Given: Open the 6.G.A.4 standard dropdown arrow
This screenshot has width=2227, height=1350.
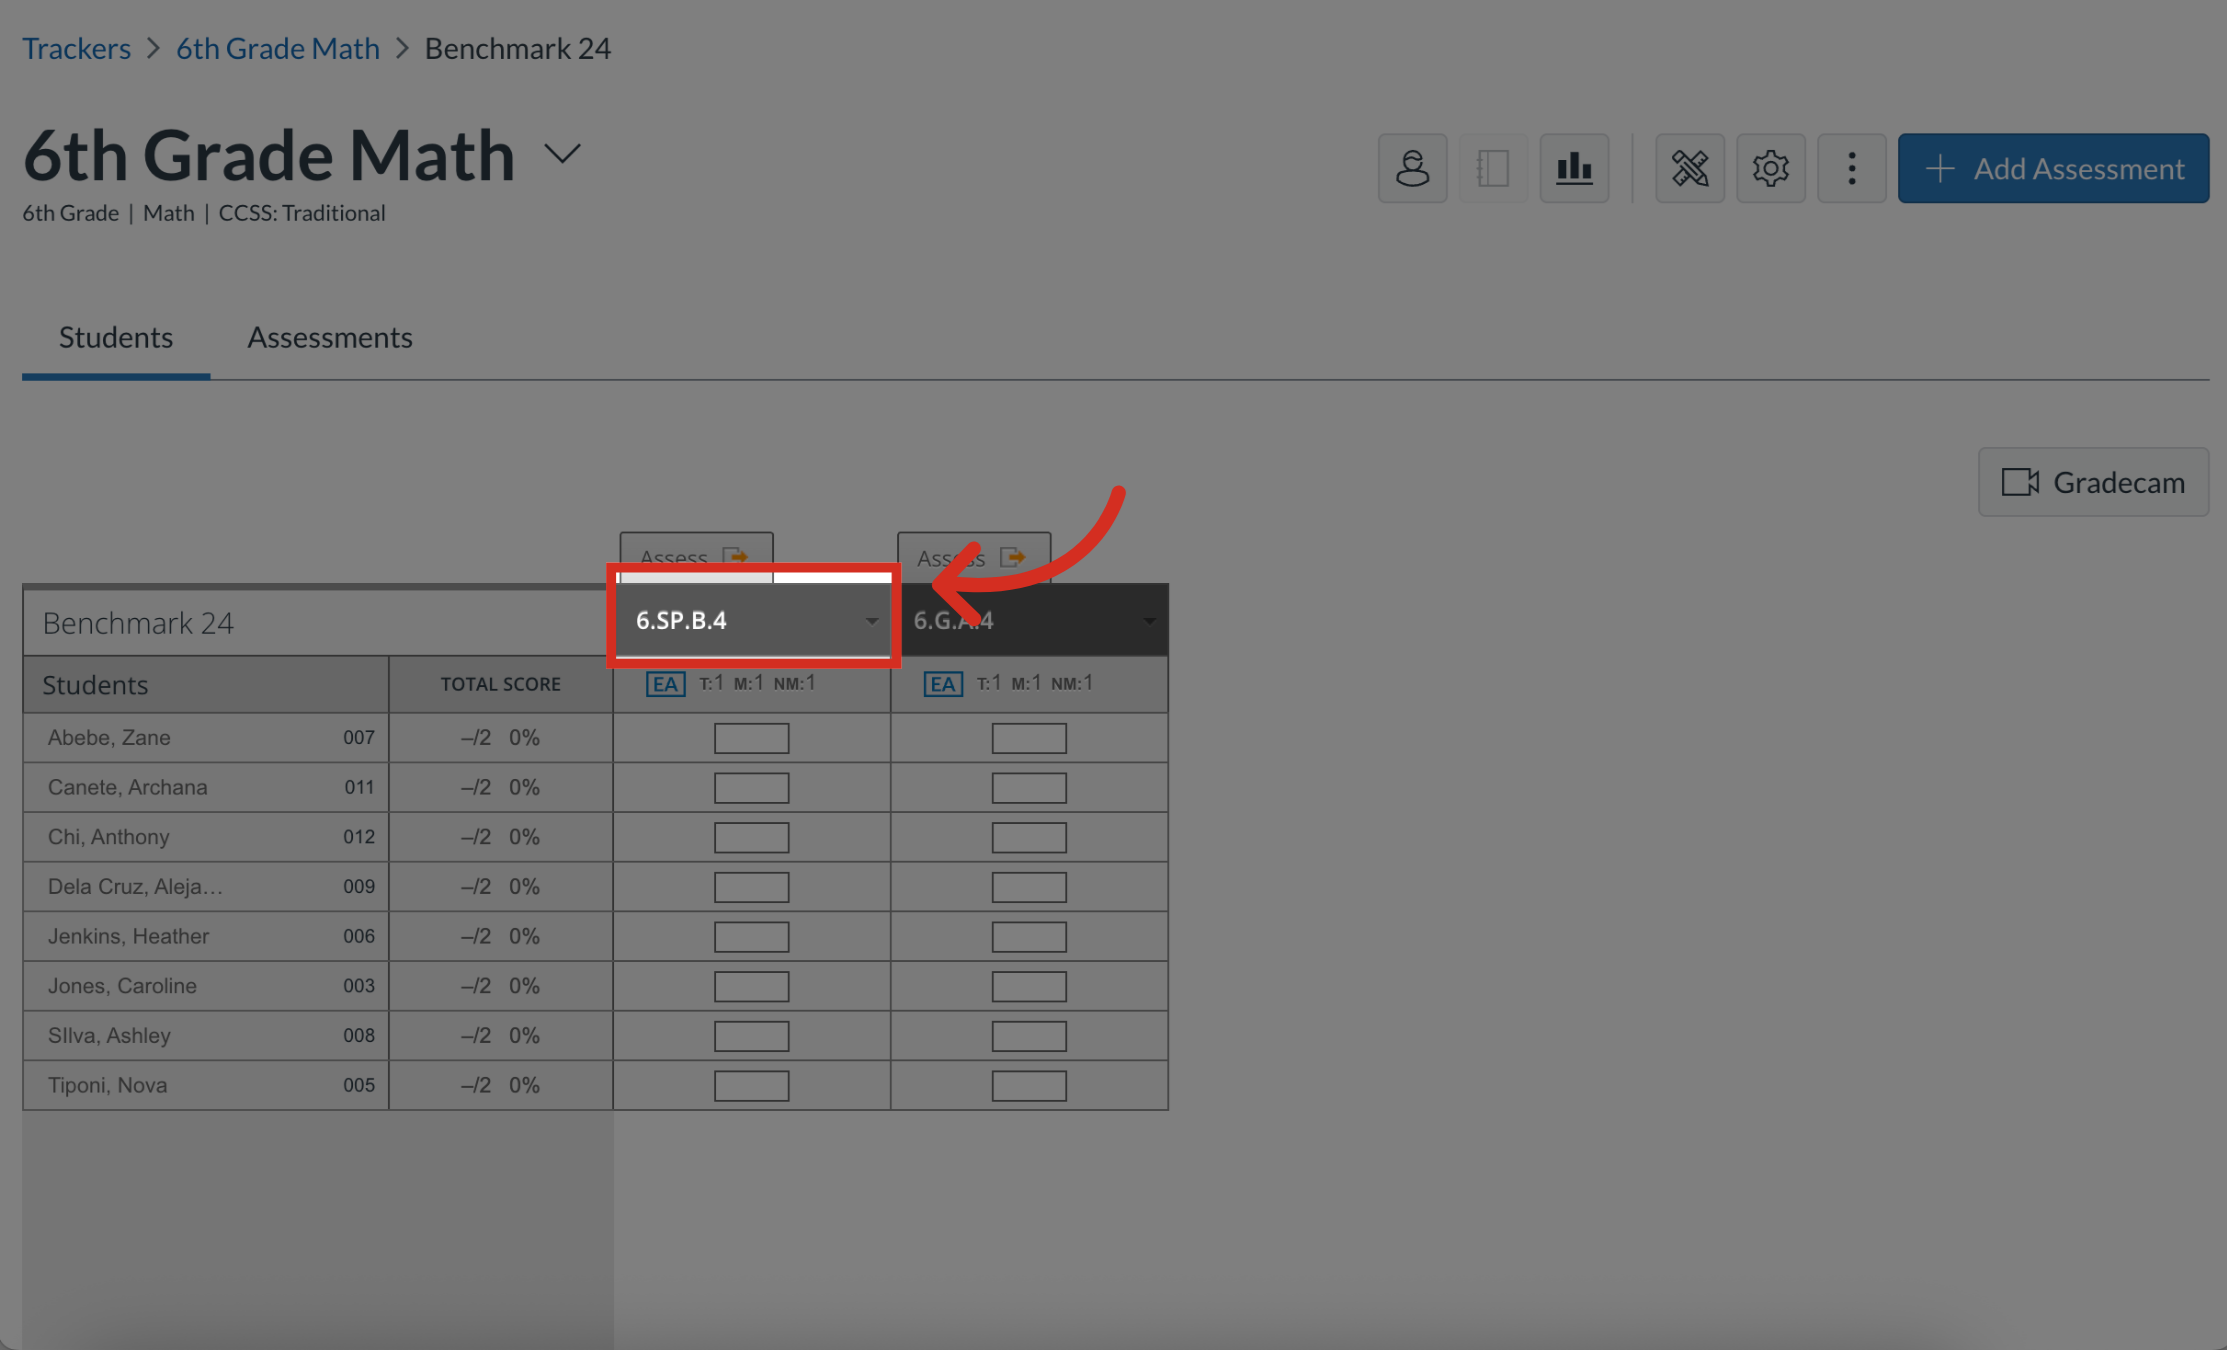Looking at the screenshot, I should 1149,621.
